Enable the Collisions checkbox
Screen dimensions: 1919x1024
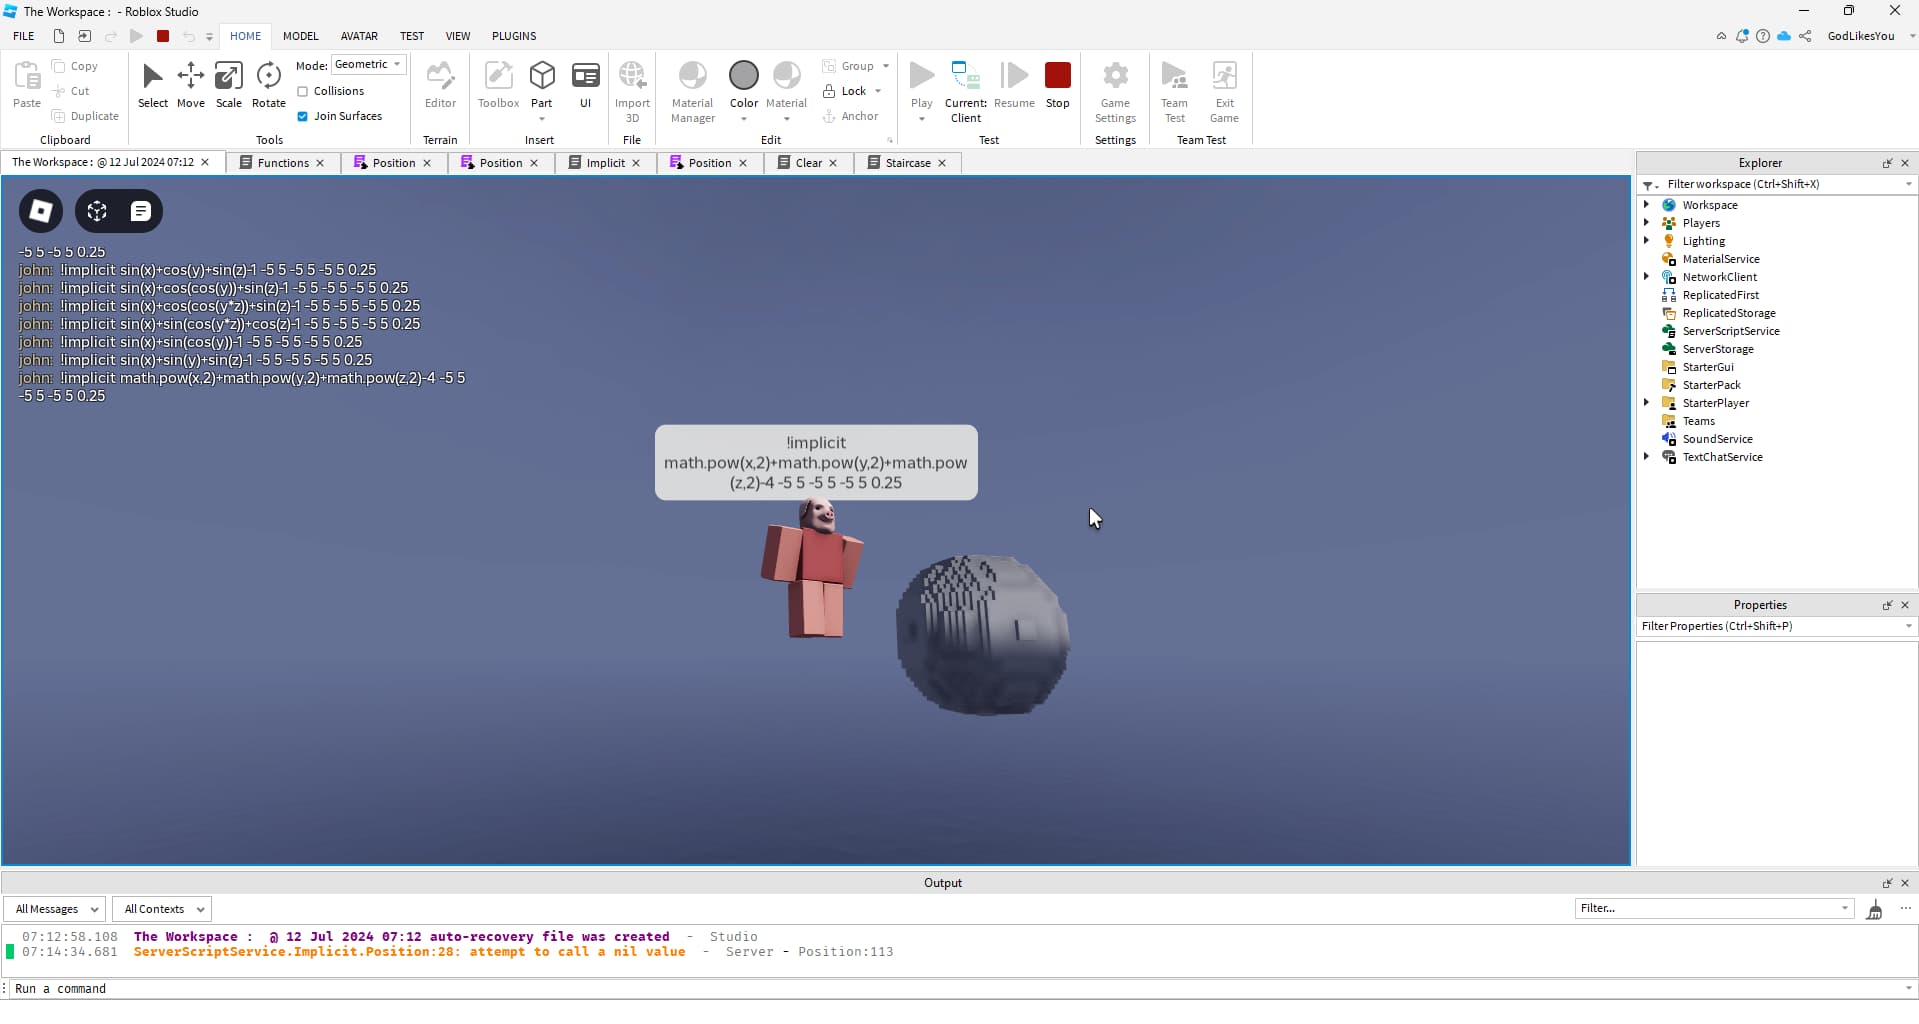point(303,91)
